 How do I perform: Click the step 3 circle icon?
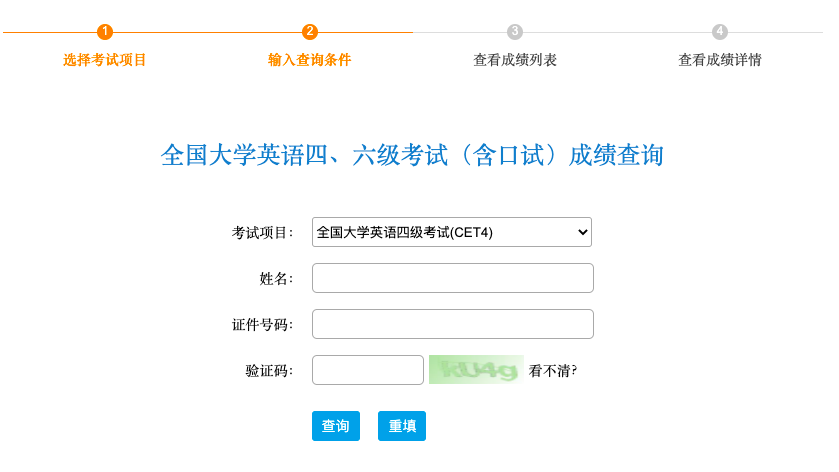(x=515, y=32)
